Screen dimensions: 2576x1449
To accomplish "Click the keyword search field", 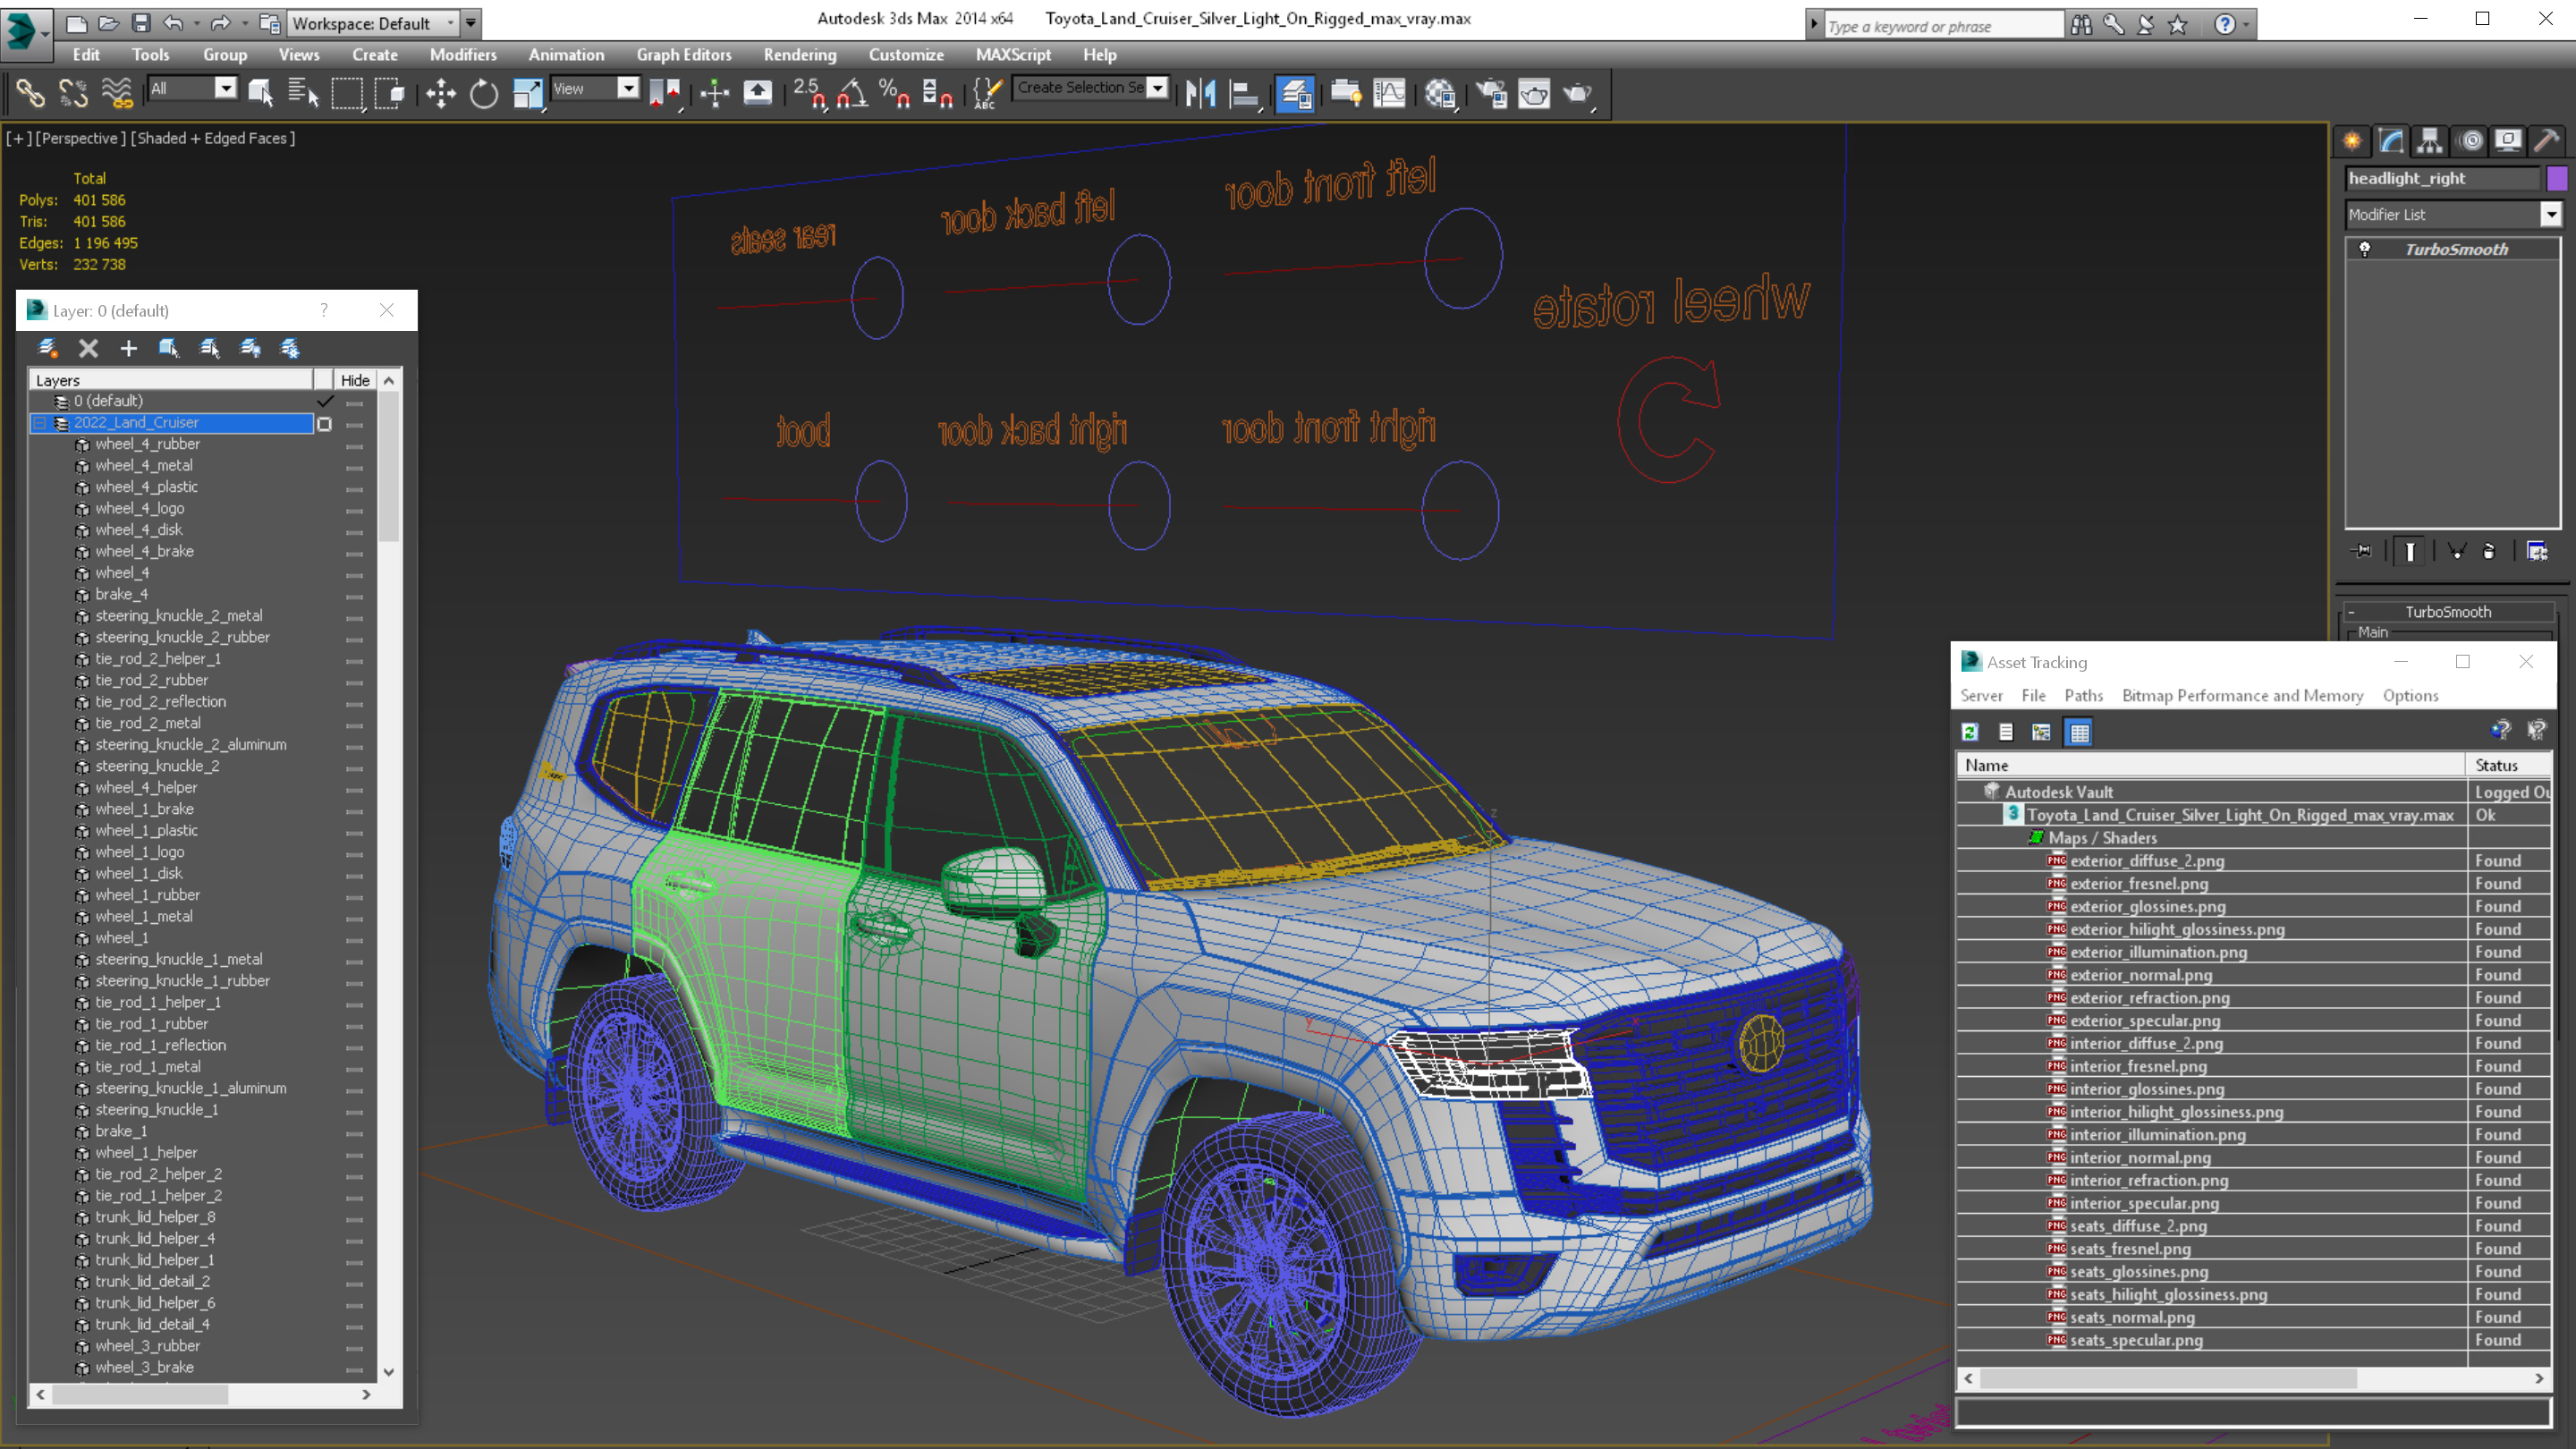I will coord(1942,26).
